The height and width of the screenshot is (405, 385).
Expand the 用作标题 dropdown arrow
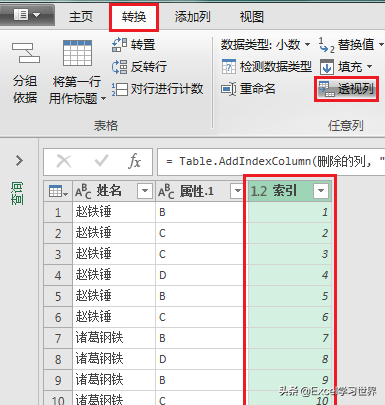103,99
